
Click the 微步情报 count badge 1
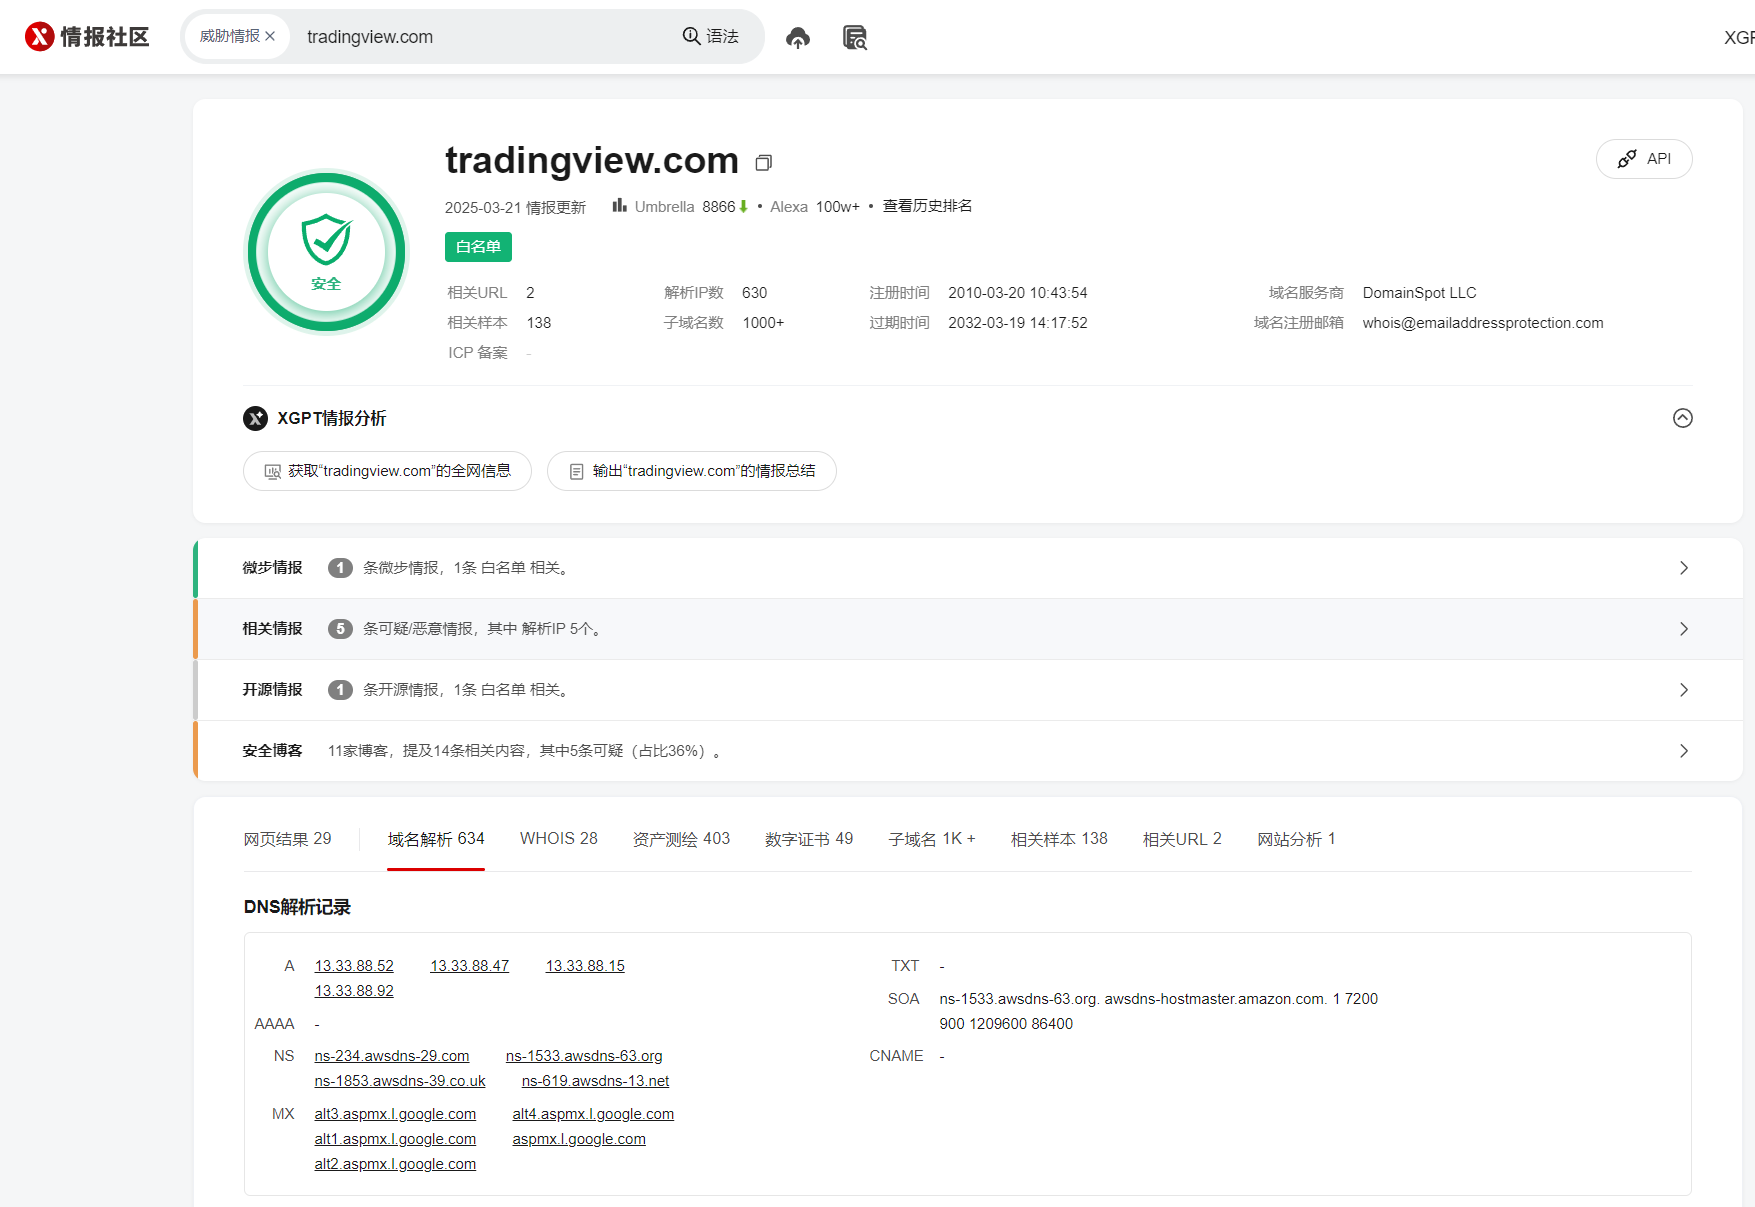click(340, 568)
